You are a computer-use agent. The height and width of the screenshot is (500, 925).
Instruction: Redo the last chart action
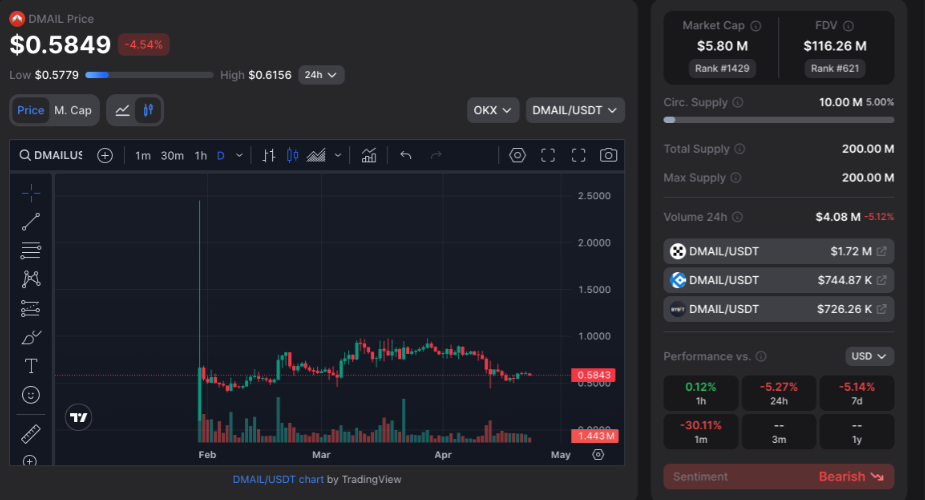coord(436,156)
